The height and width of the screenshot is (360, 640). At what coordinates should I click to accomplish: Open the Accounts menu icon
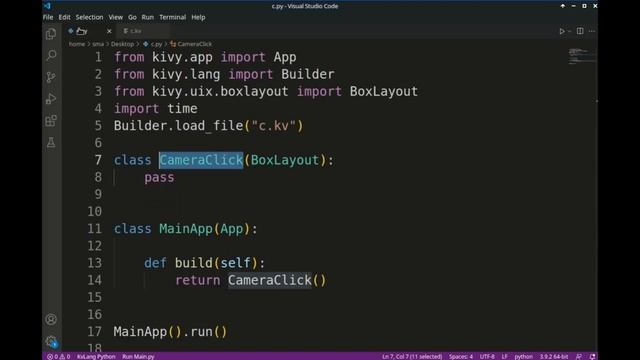51,319
